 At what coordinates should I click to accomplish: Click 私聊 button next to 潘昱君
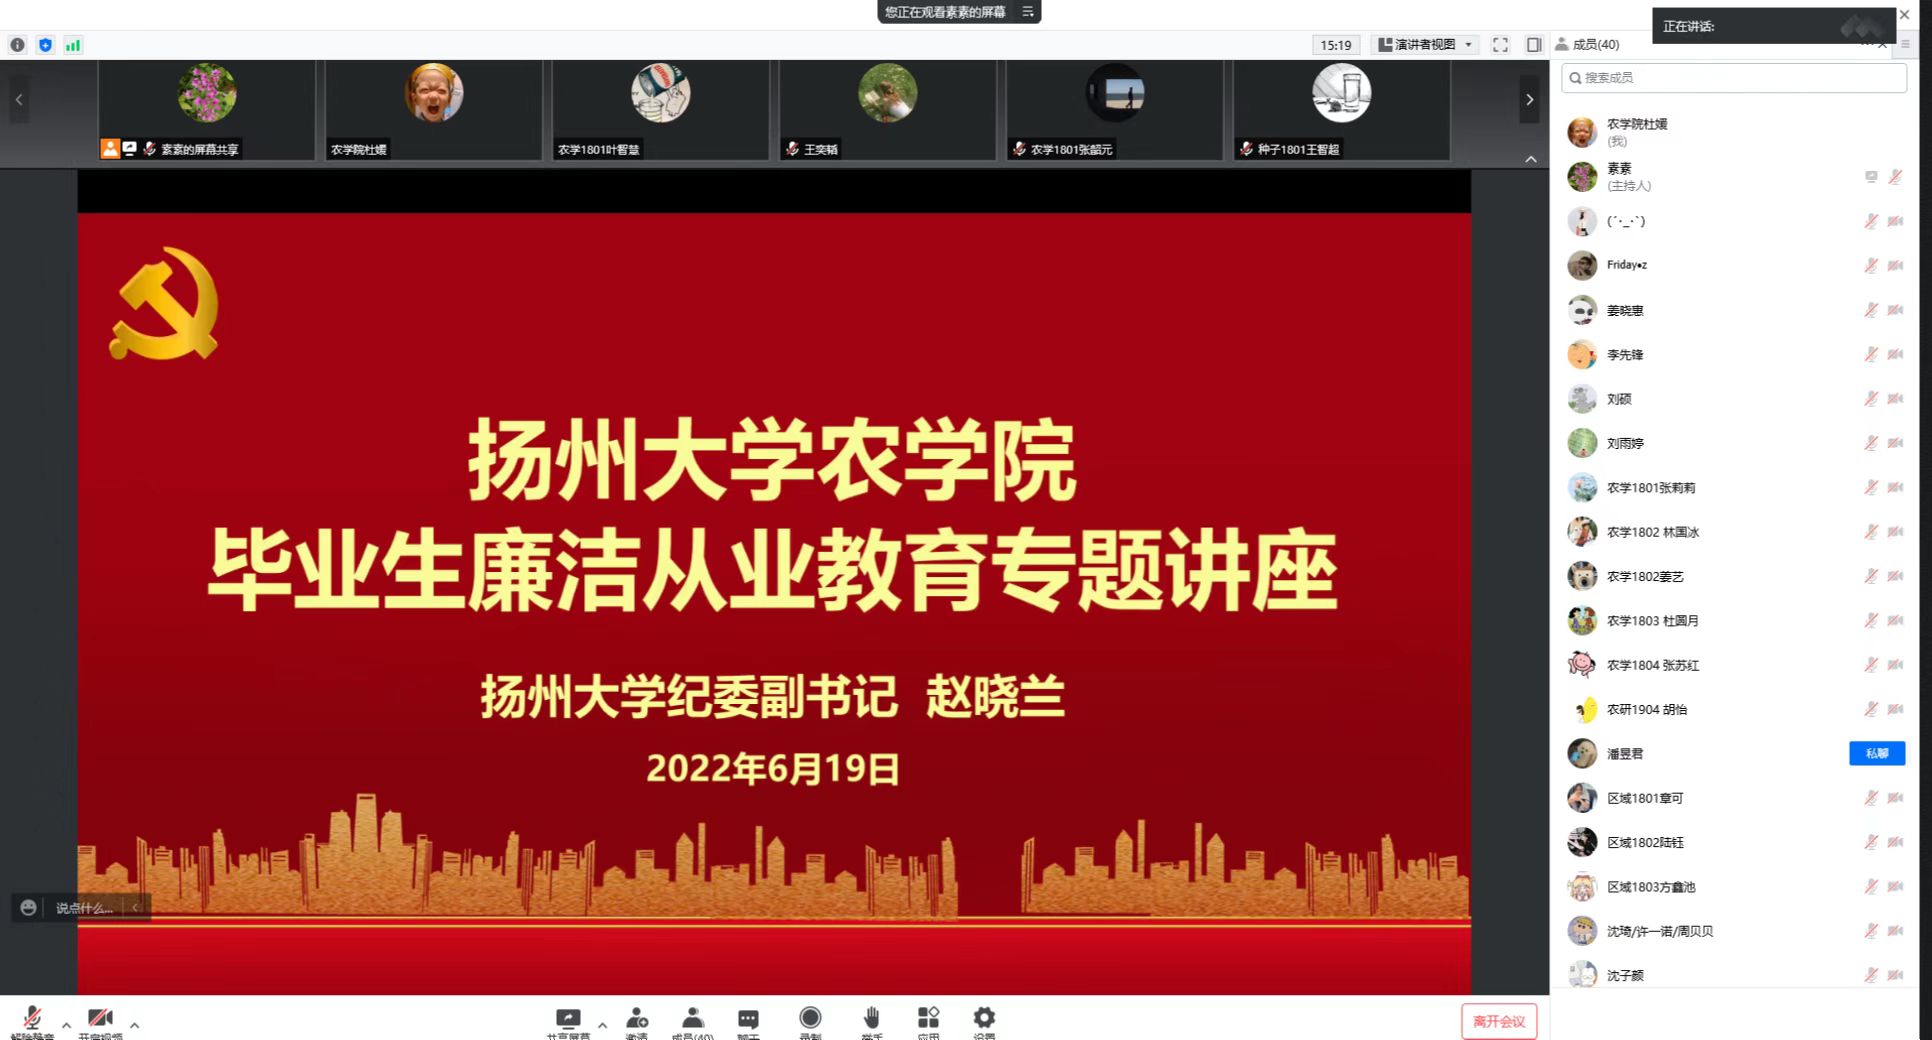pos(1876,753)
